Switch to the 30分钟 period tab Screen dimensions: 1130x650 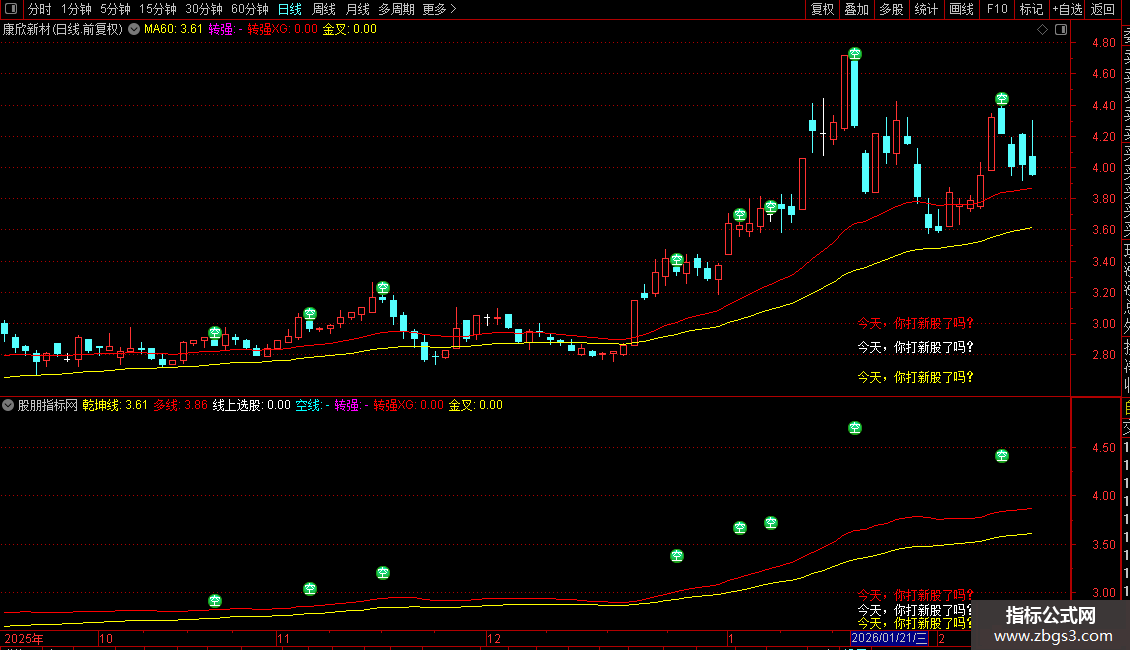(204, 9)
